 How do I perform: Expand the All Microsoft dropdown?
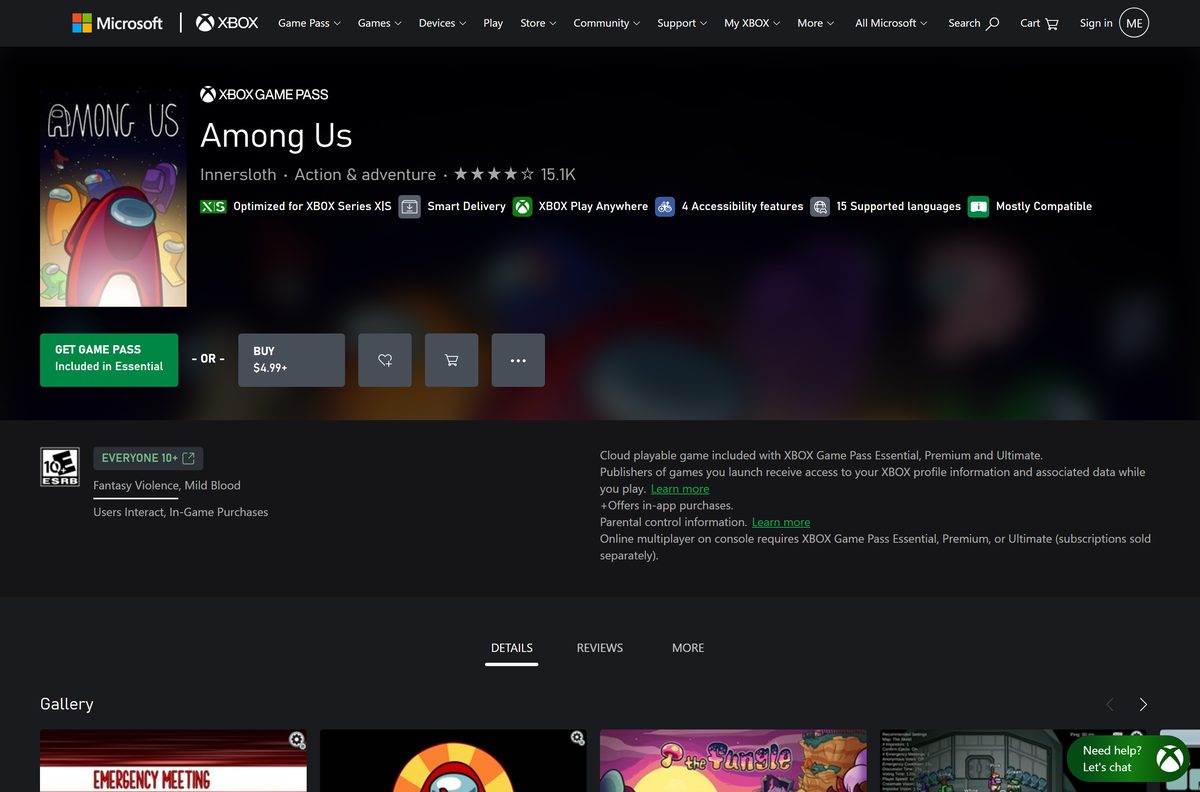click(891, 23)
